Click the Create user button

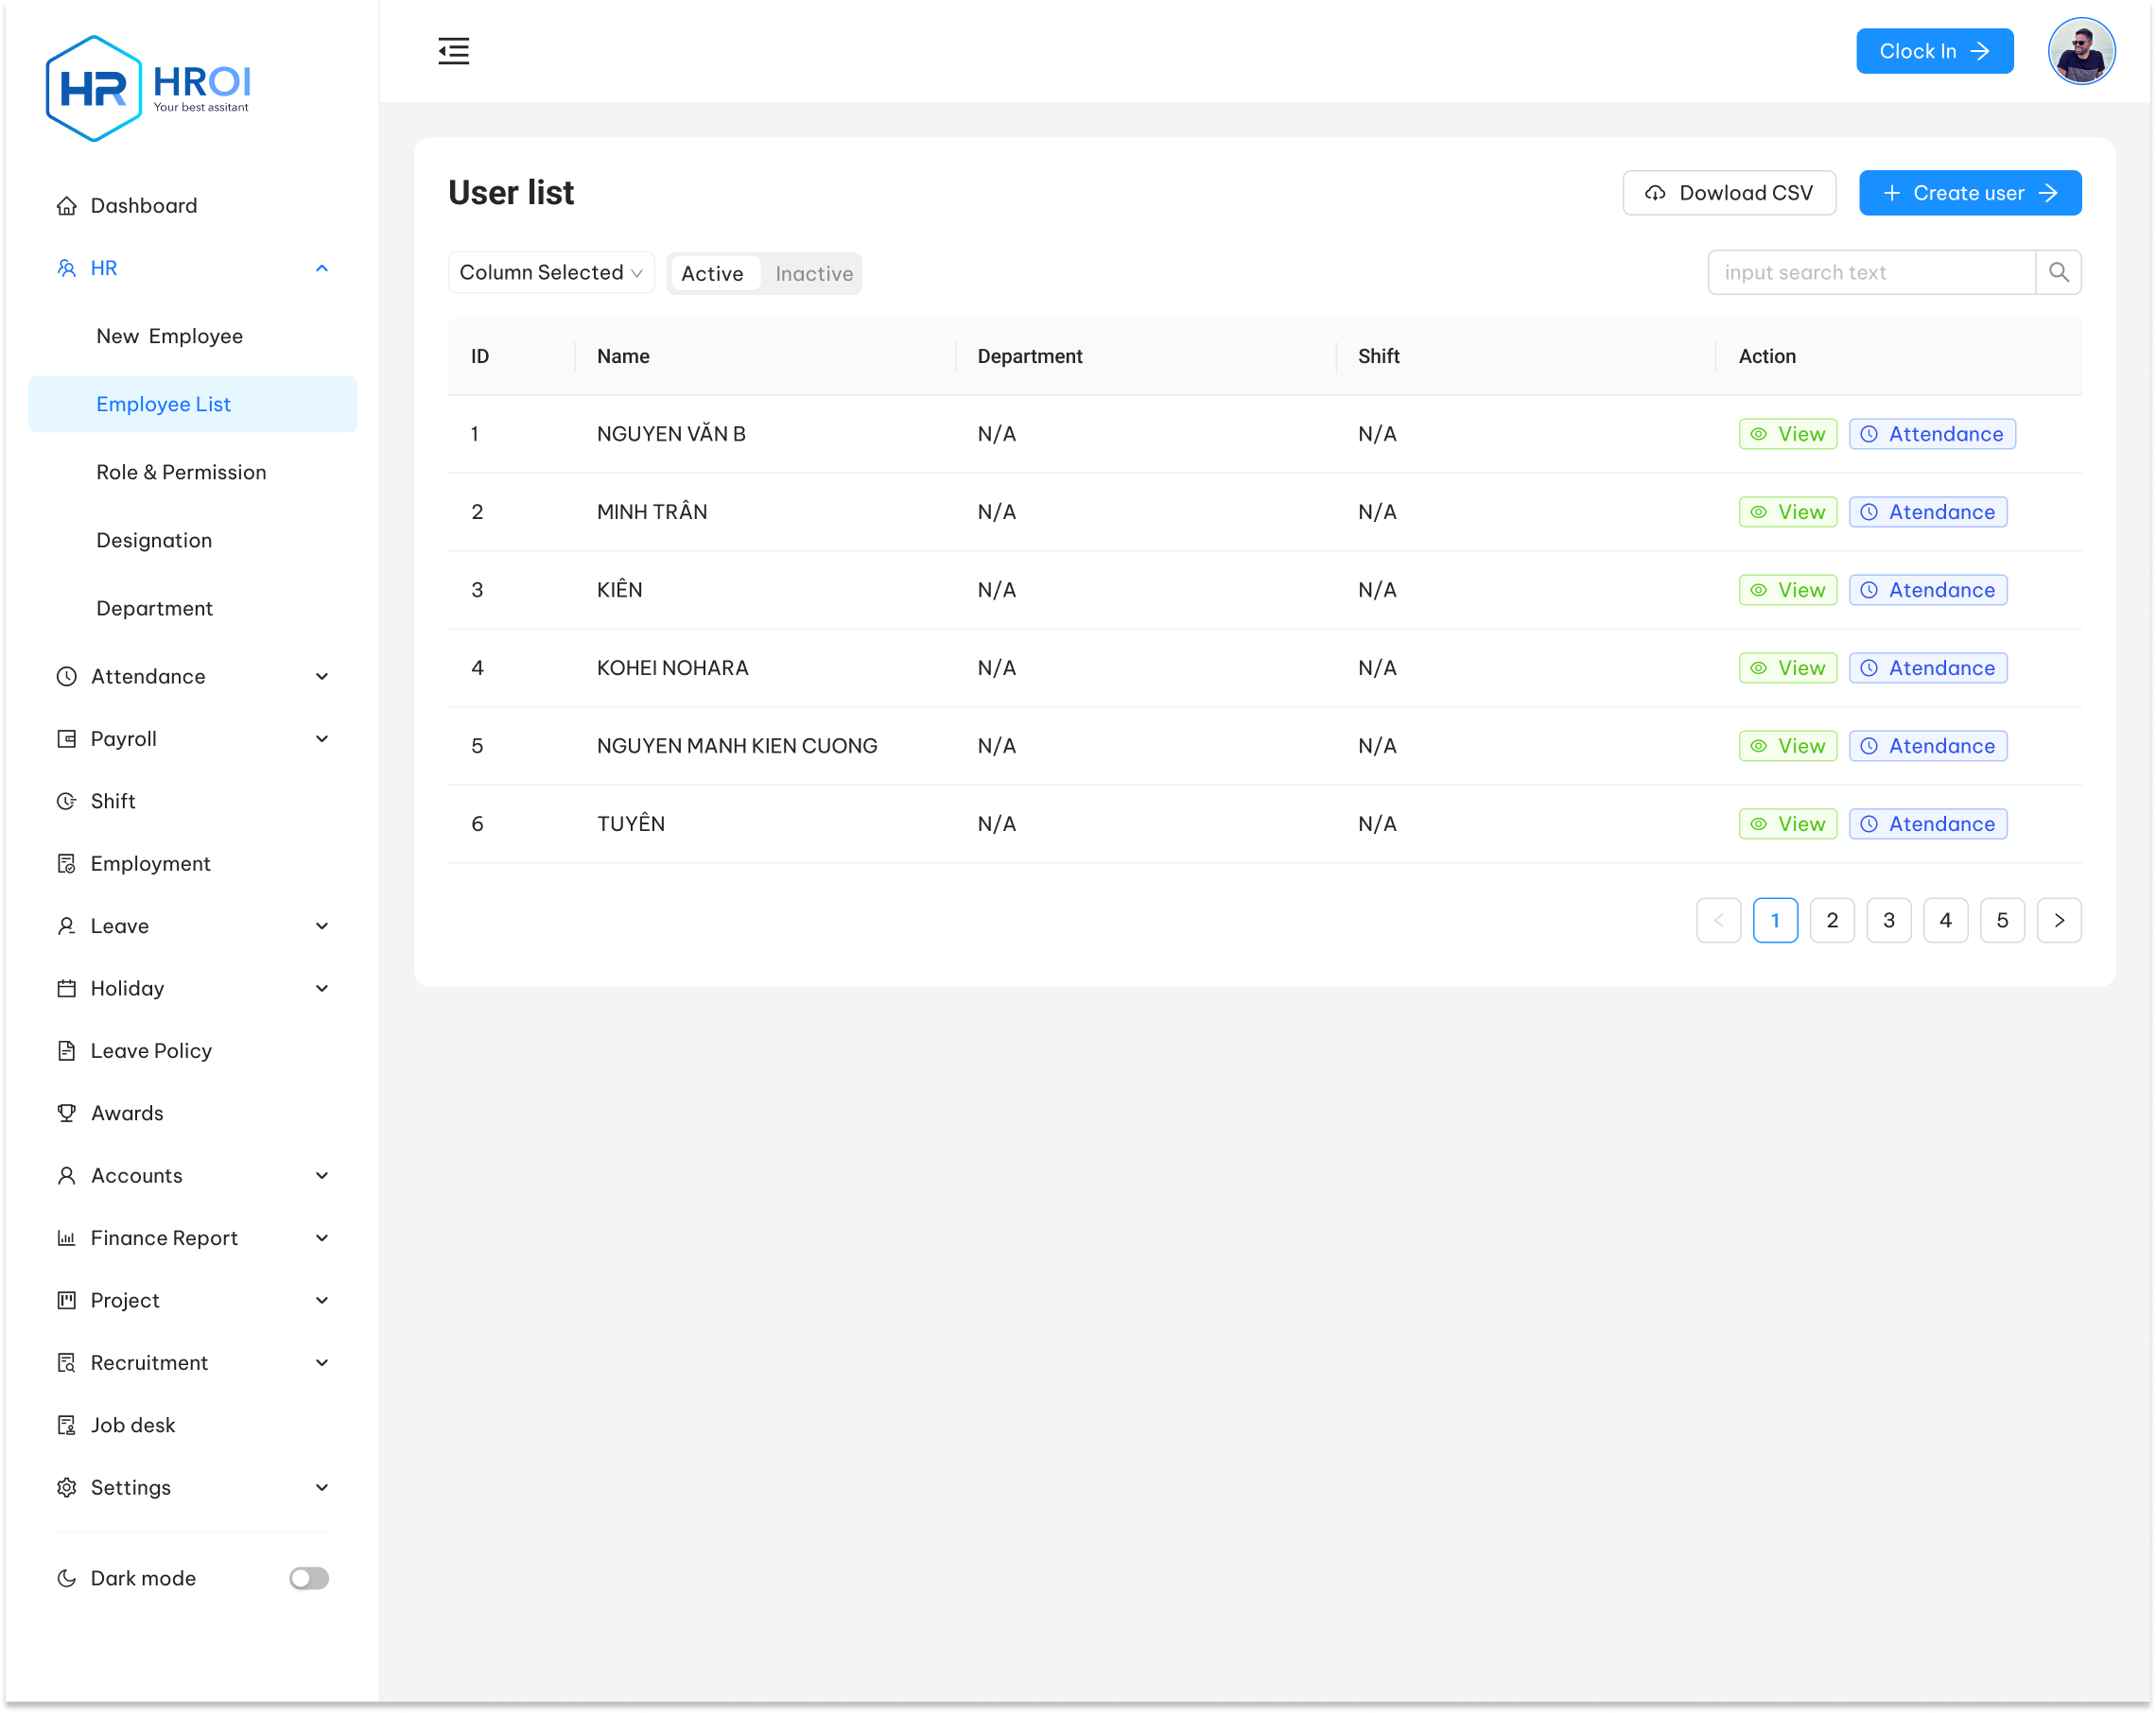1969,193
